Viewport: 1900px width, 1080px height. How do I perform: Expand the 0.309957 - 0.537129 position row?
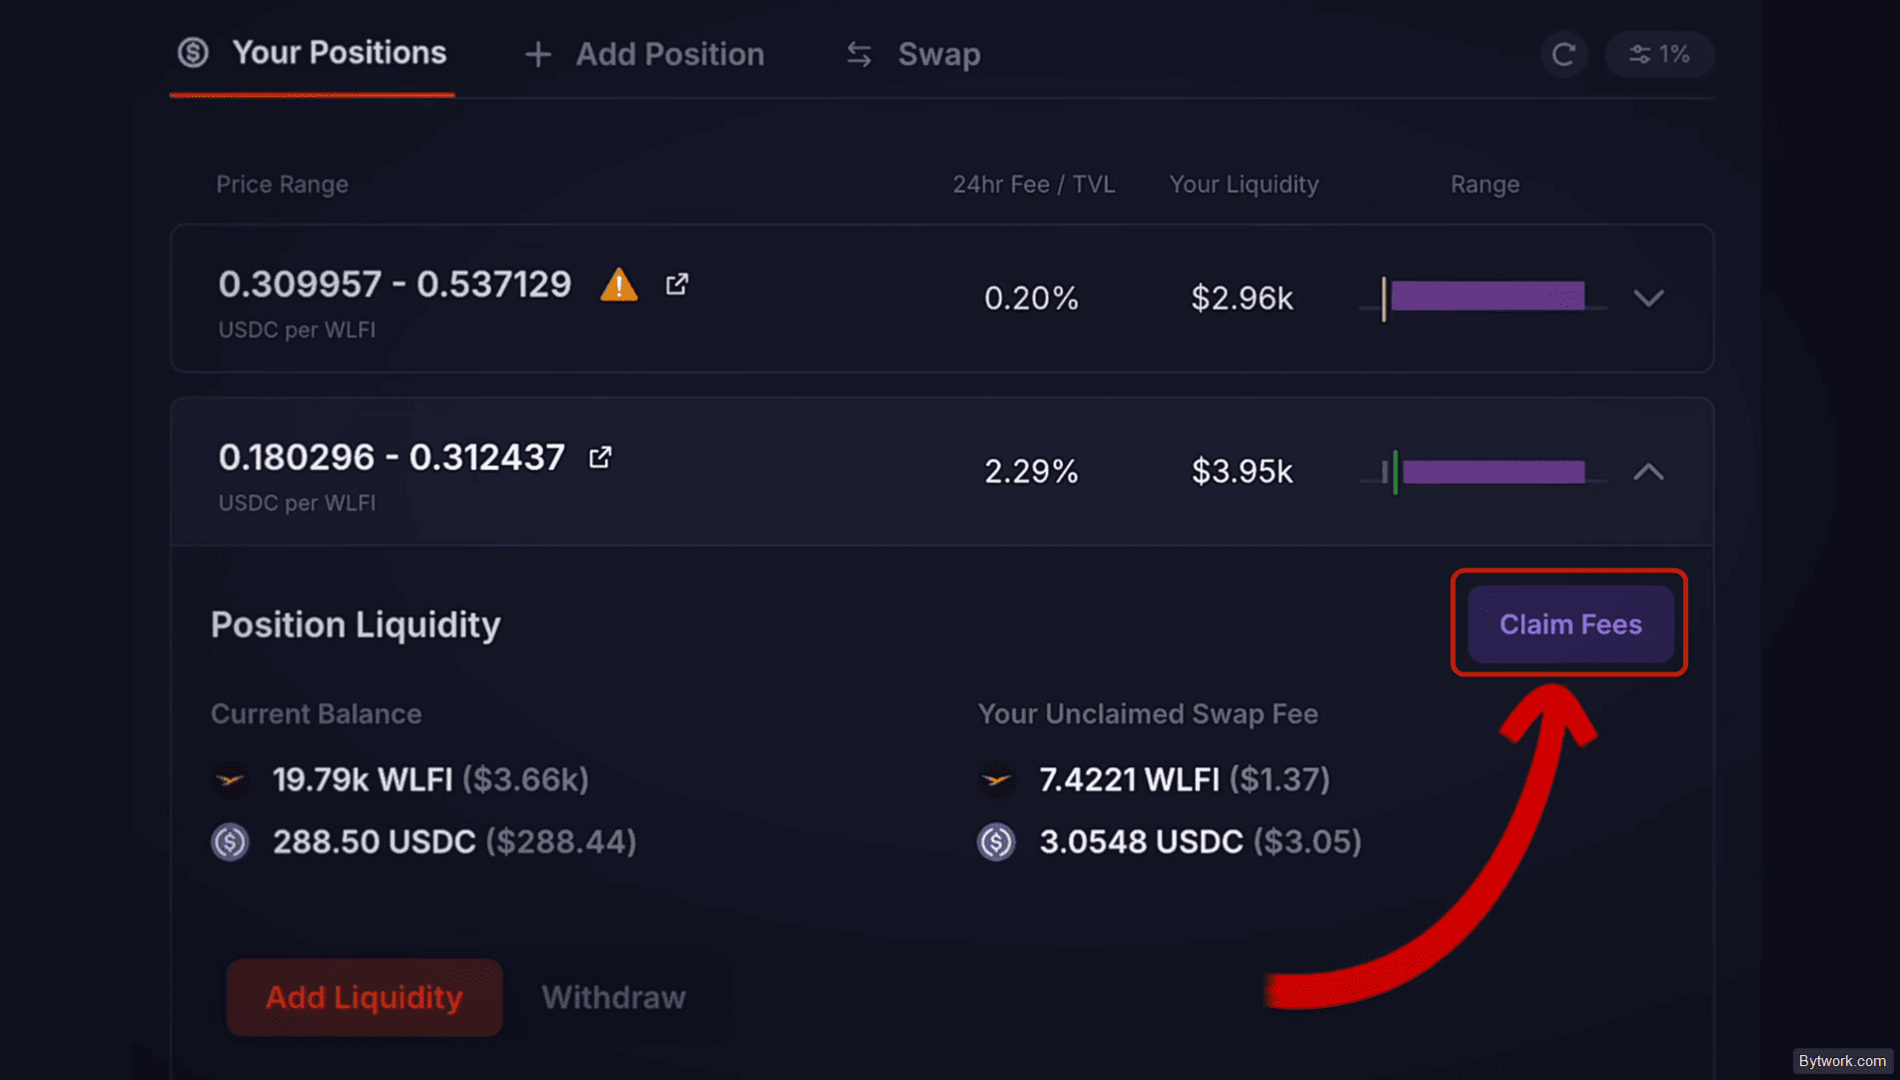click(1649, 298)
